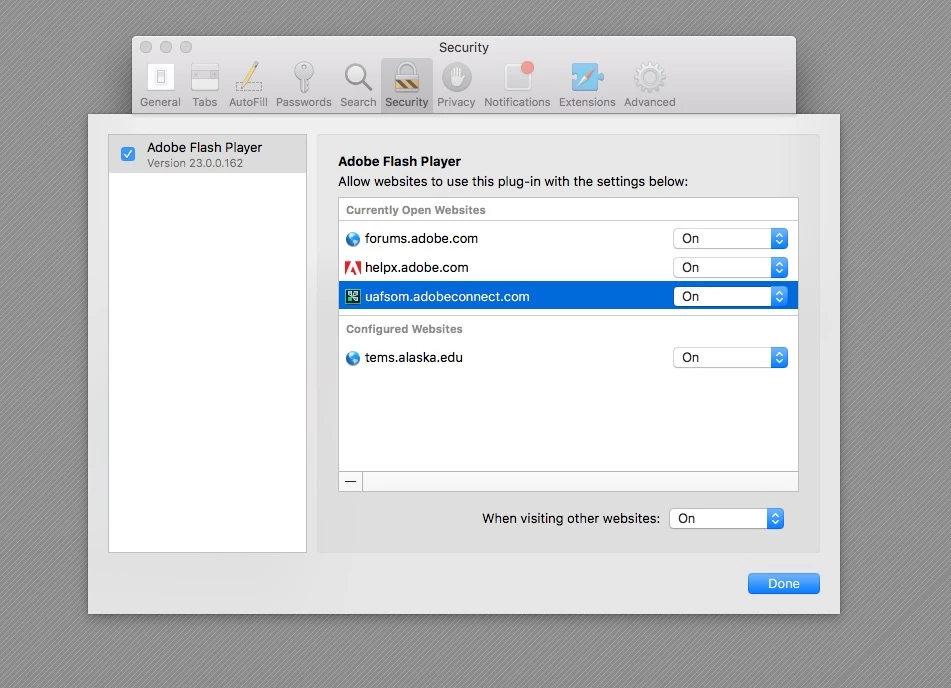Open the Extensions puzzle icon
951x688 pixels.
(x=587, y=77)
